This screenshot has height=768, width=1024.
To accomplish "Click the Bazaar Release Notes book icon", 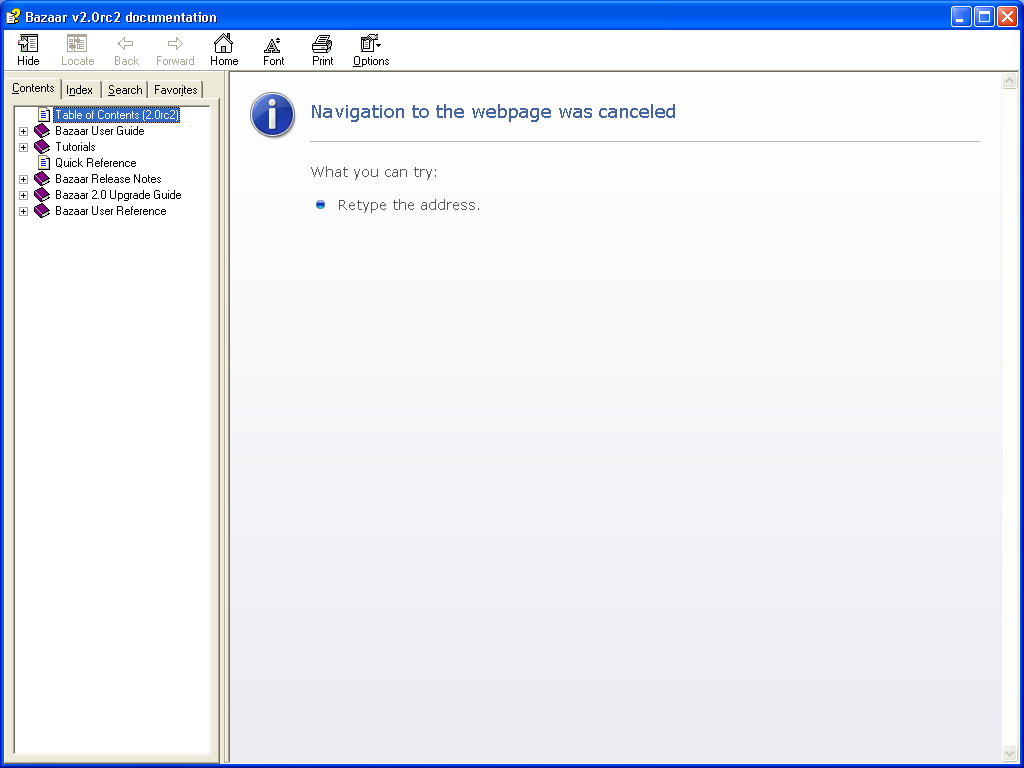I will point(42,179).
